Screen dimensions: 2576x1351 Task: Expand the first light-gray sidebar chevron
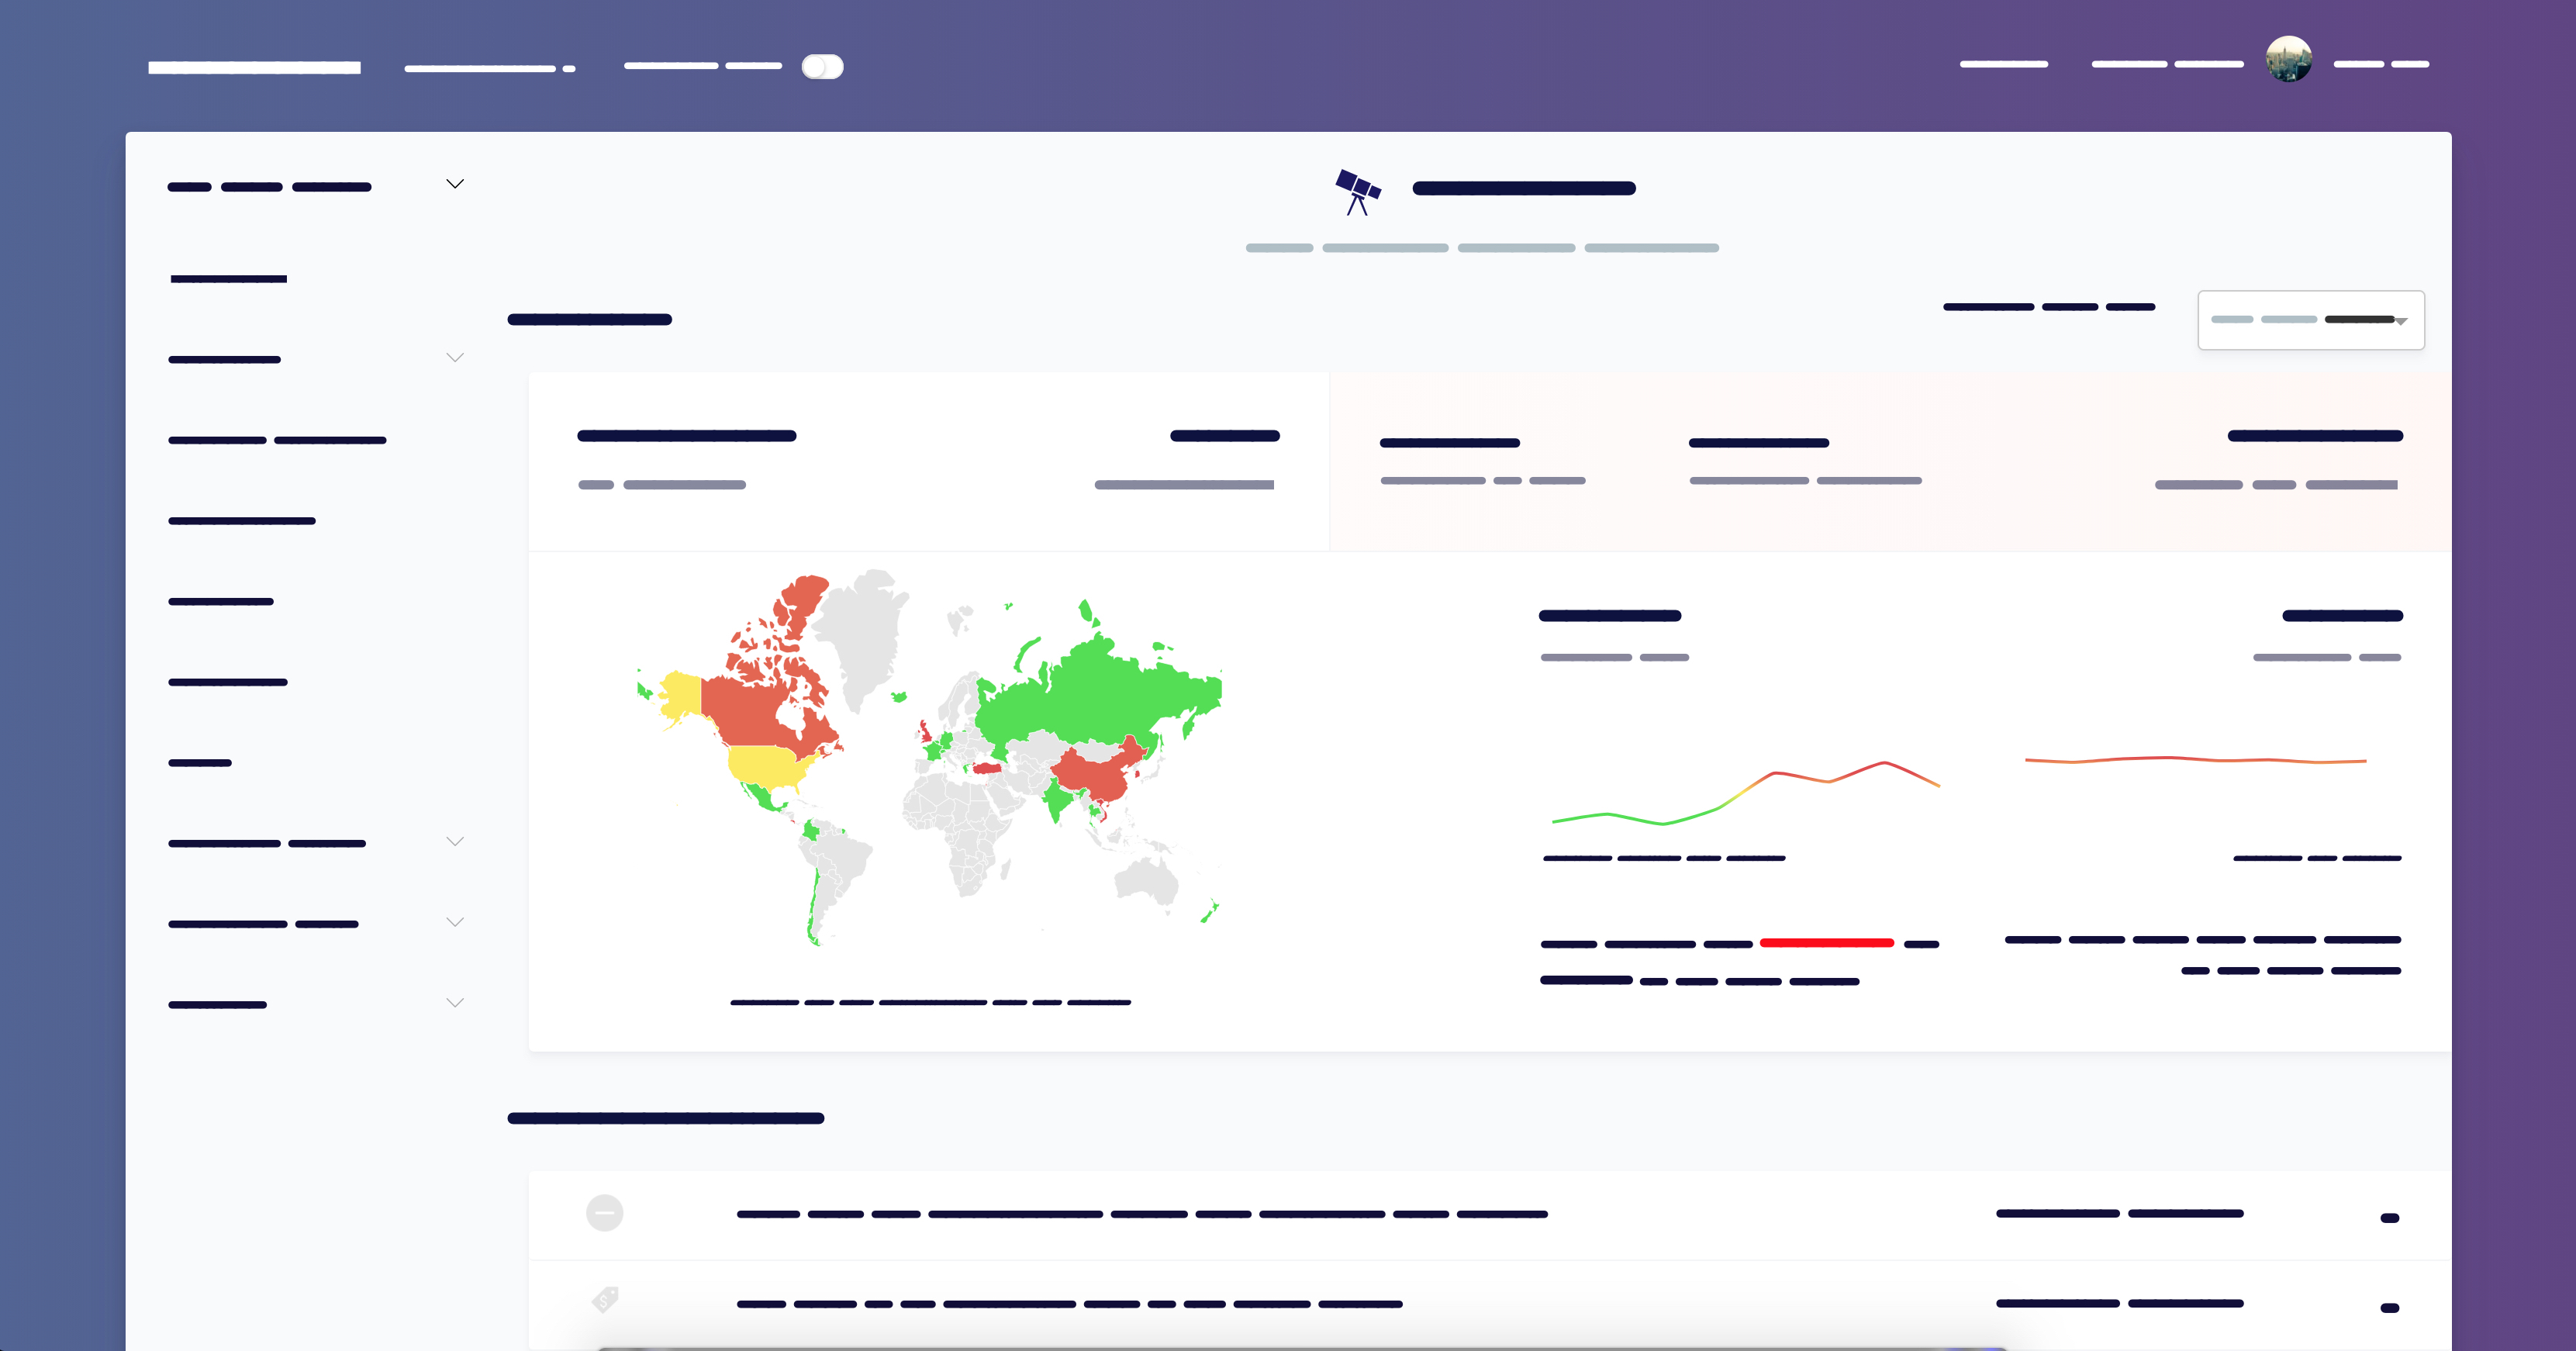(455, 358)
